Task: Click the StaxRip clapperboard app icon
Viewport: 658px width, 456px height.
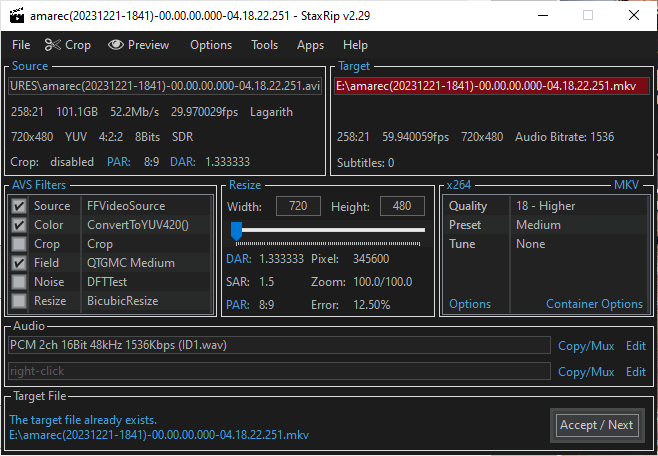Action: coord(17,16)
